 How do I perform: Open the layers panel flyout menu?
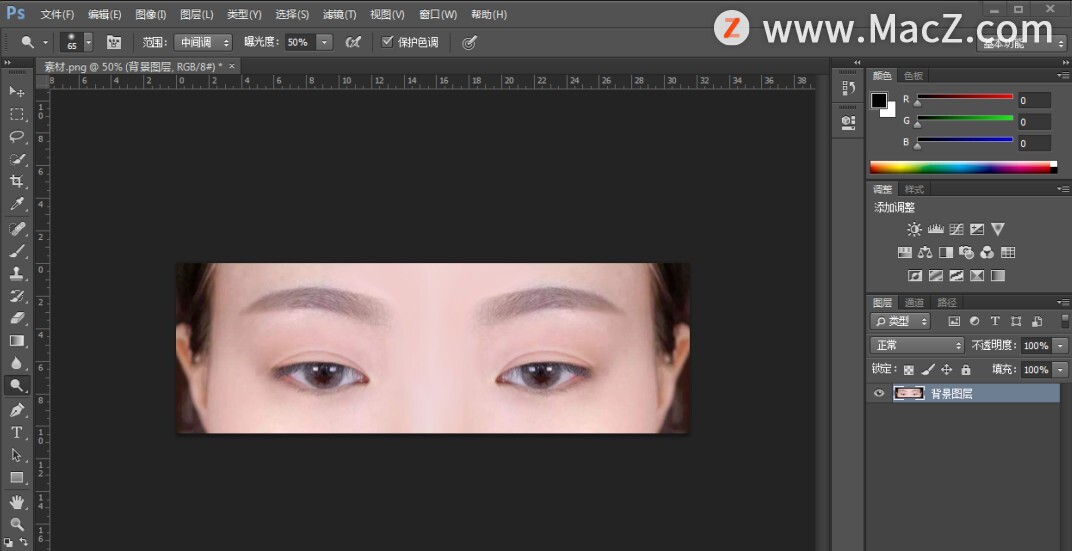(x=1063, y=302)
